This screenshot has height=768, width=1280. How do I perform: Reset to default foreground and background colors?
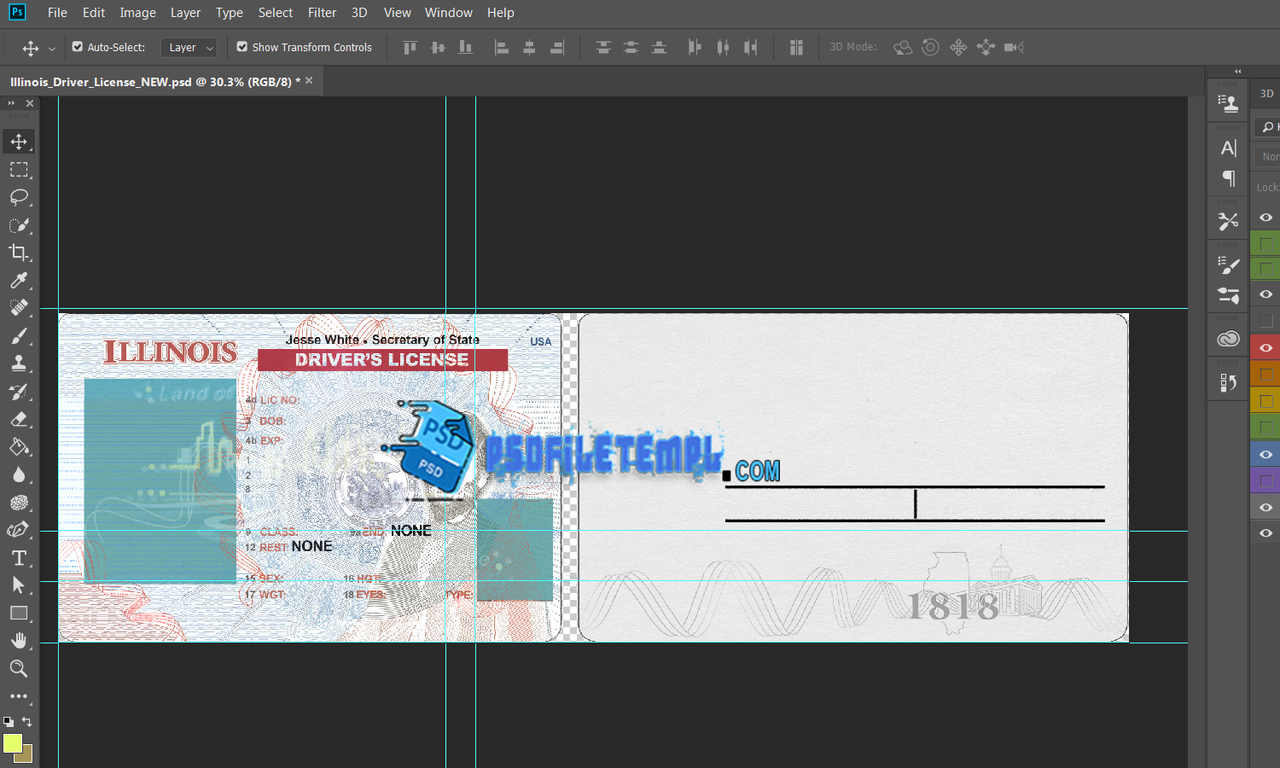8,721
